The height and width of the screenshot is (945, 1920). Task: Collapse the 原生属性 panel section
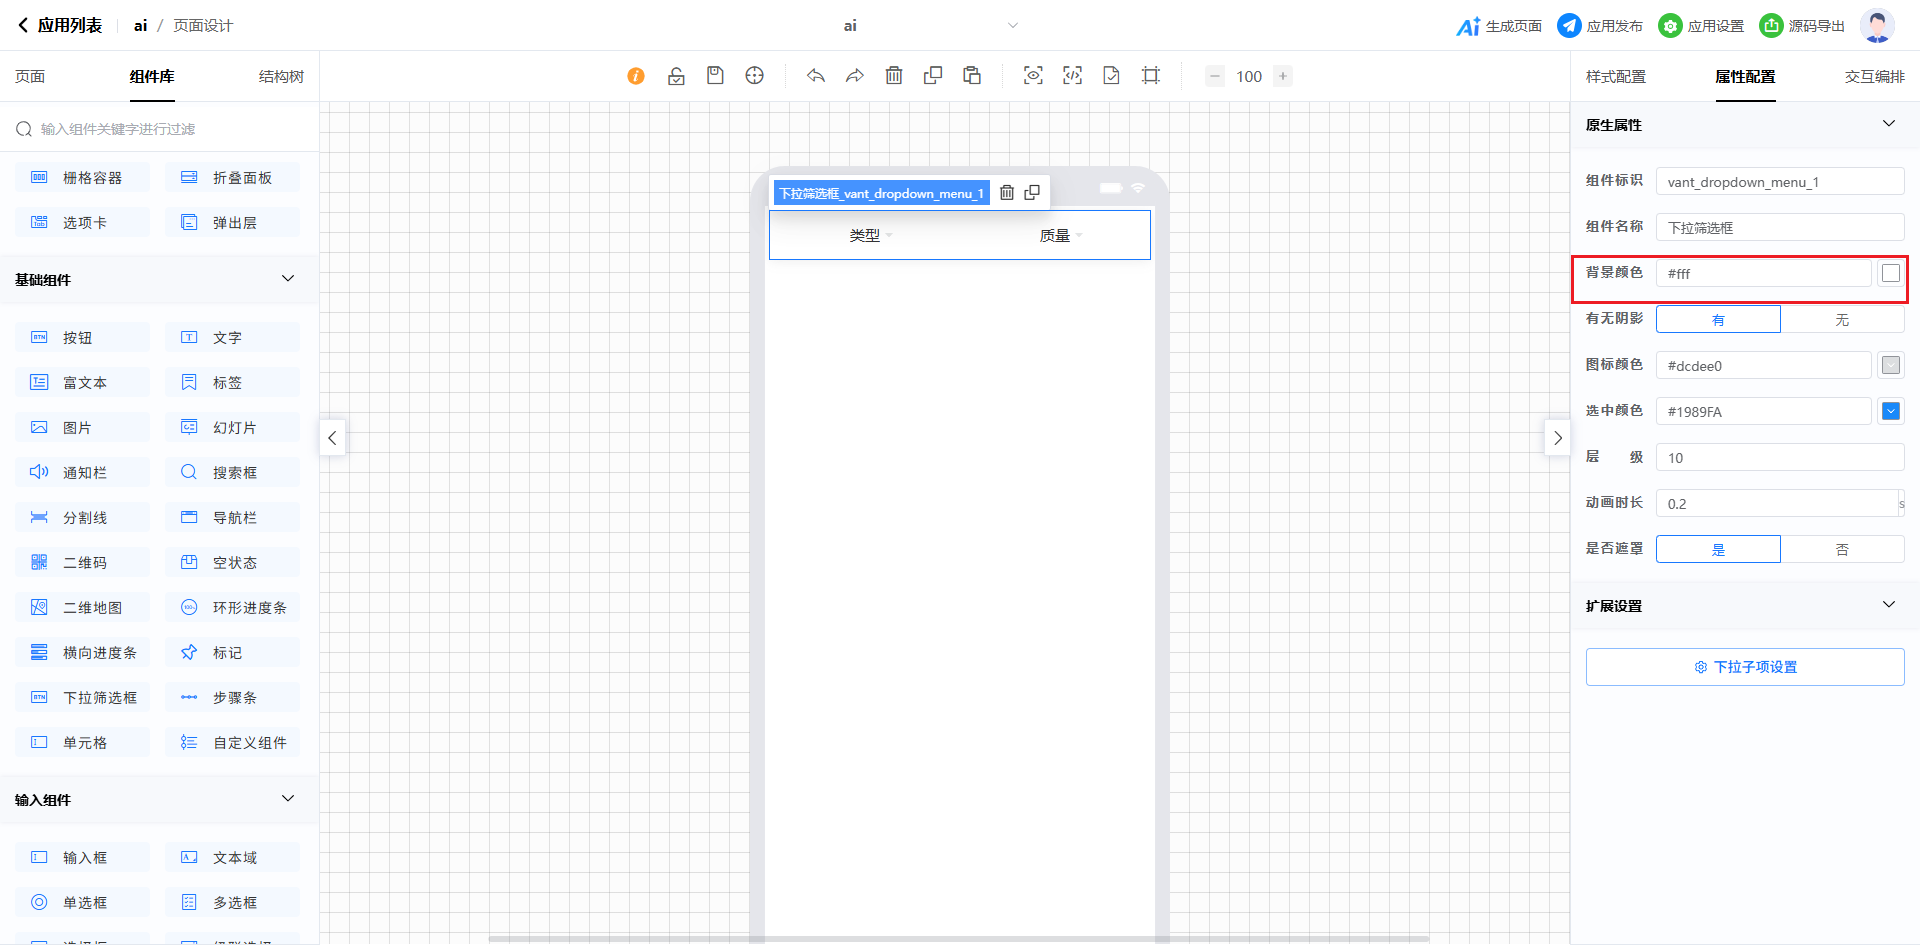(x=1888, y=124)
